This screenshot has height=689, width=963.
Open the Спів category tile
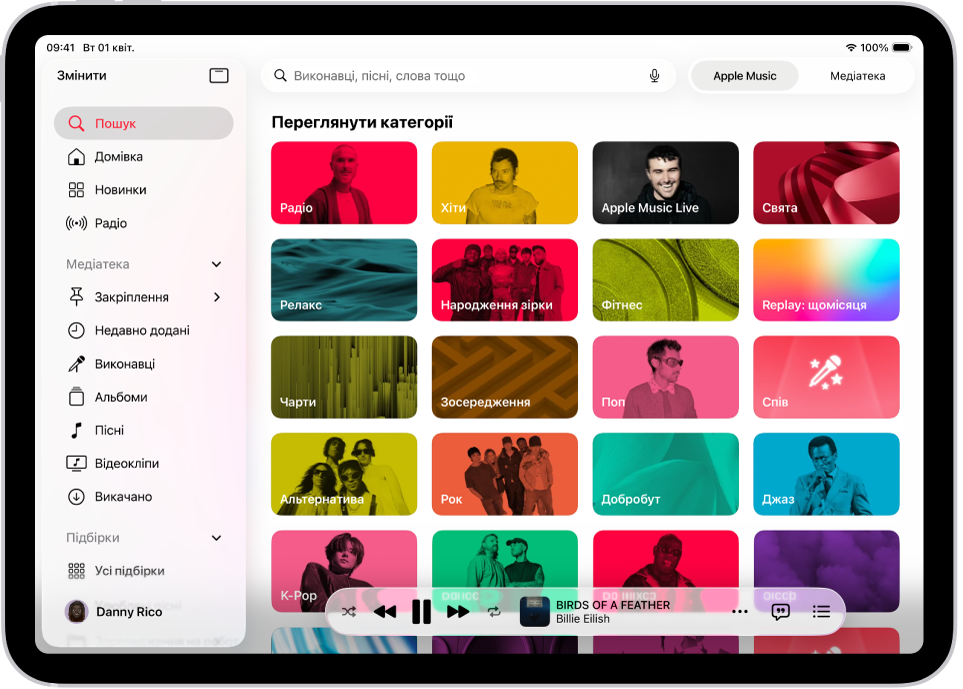[x=827, y=377]
